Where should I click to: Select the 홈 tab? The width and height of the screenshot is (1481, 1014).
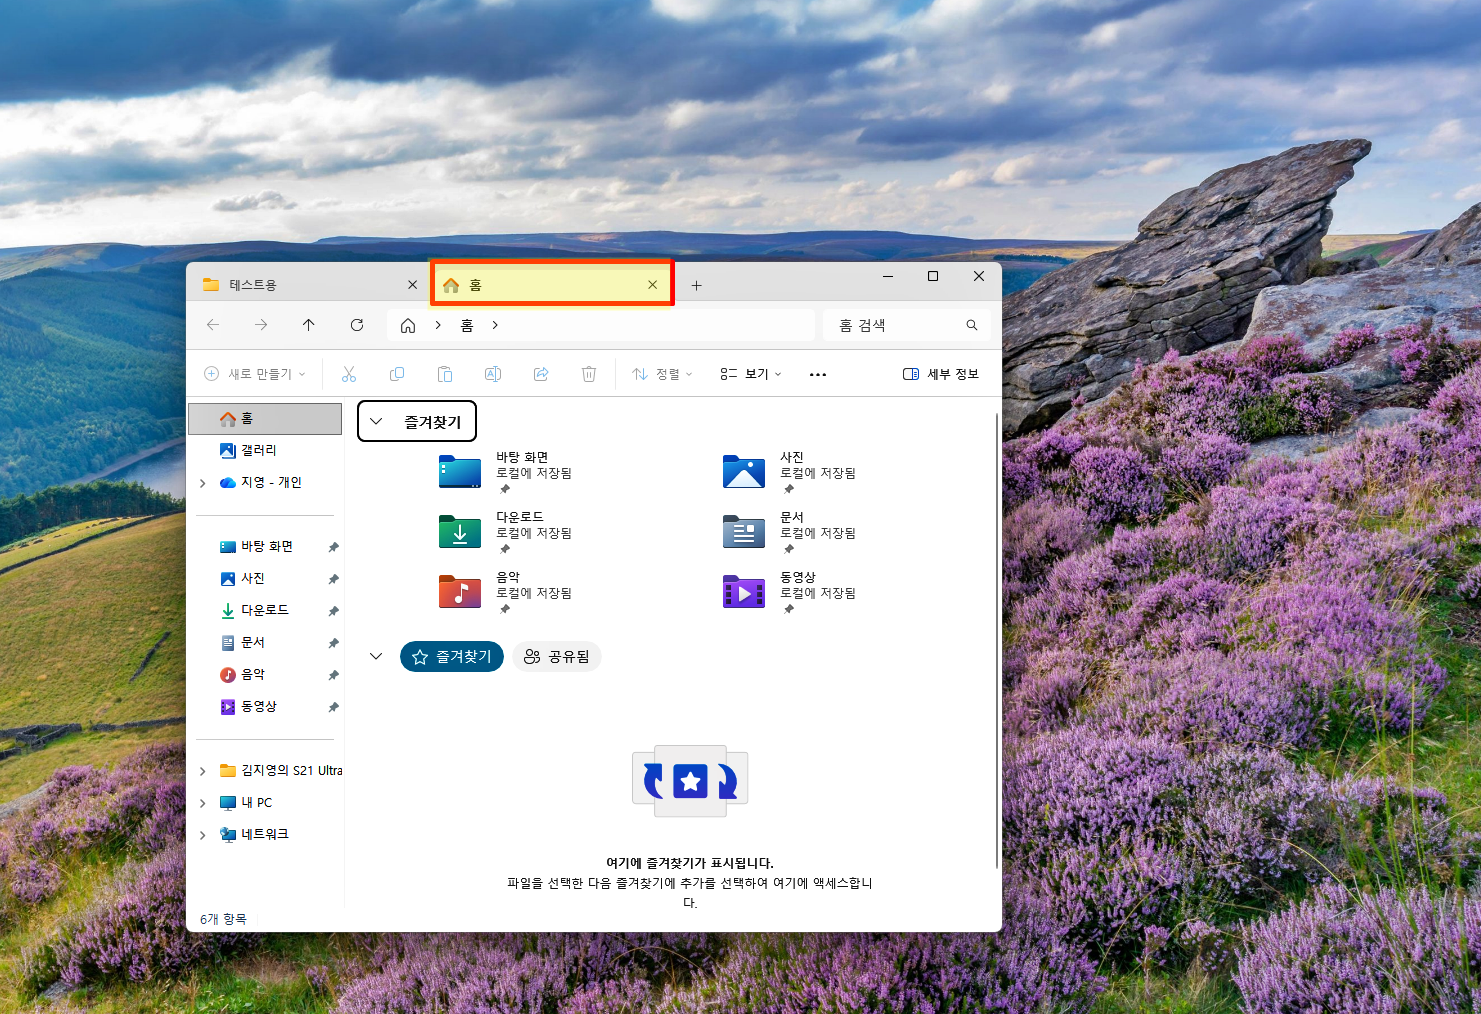click(552, 285)
